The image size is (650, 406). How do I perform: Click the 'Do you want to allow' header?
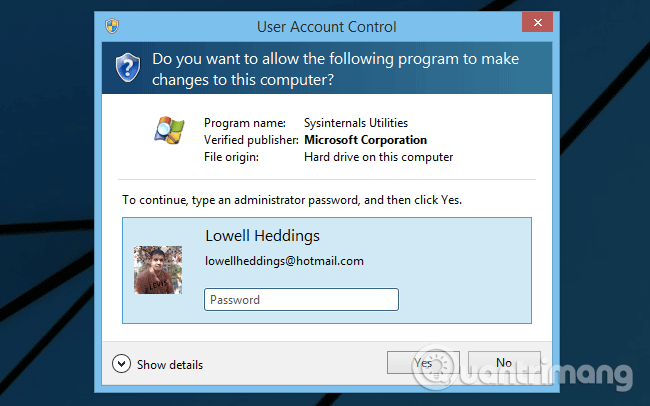(x=335, y=69)
